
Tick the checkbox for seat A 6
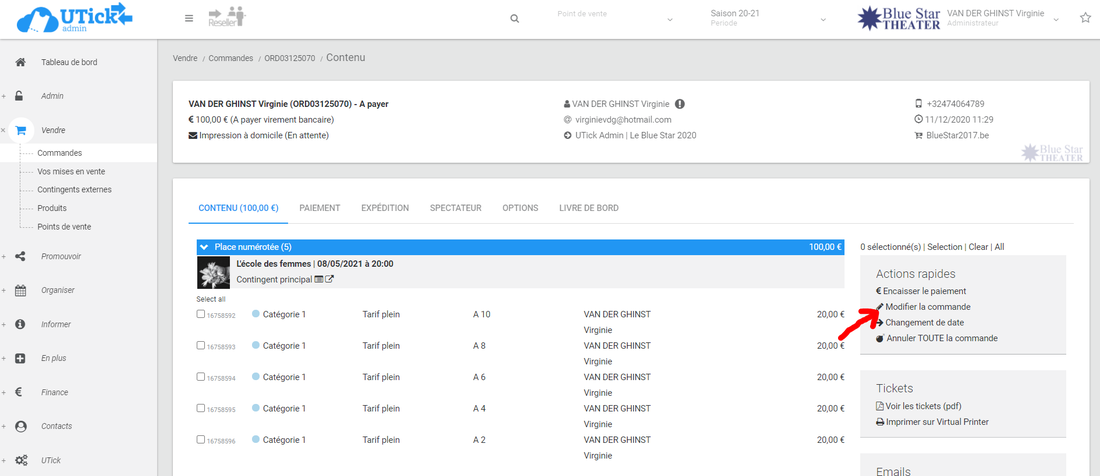(202, 377)
